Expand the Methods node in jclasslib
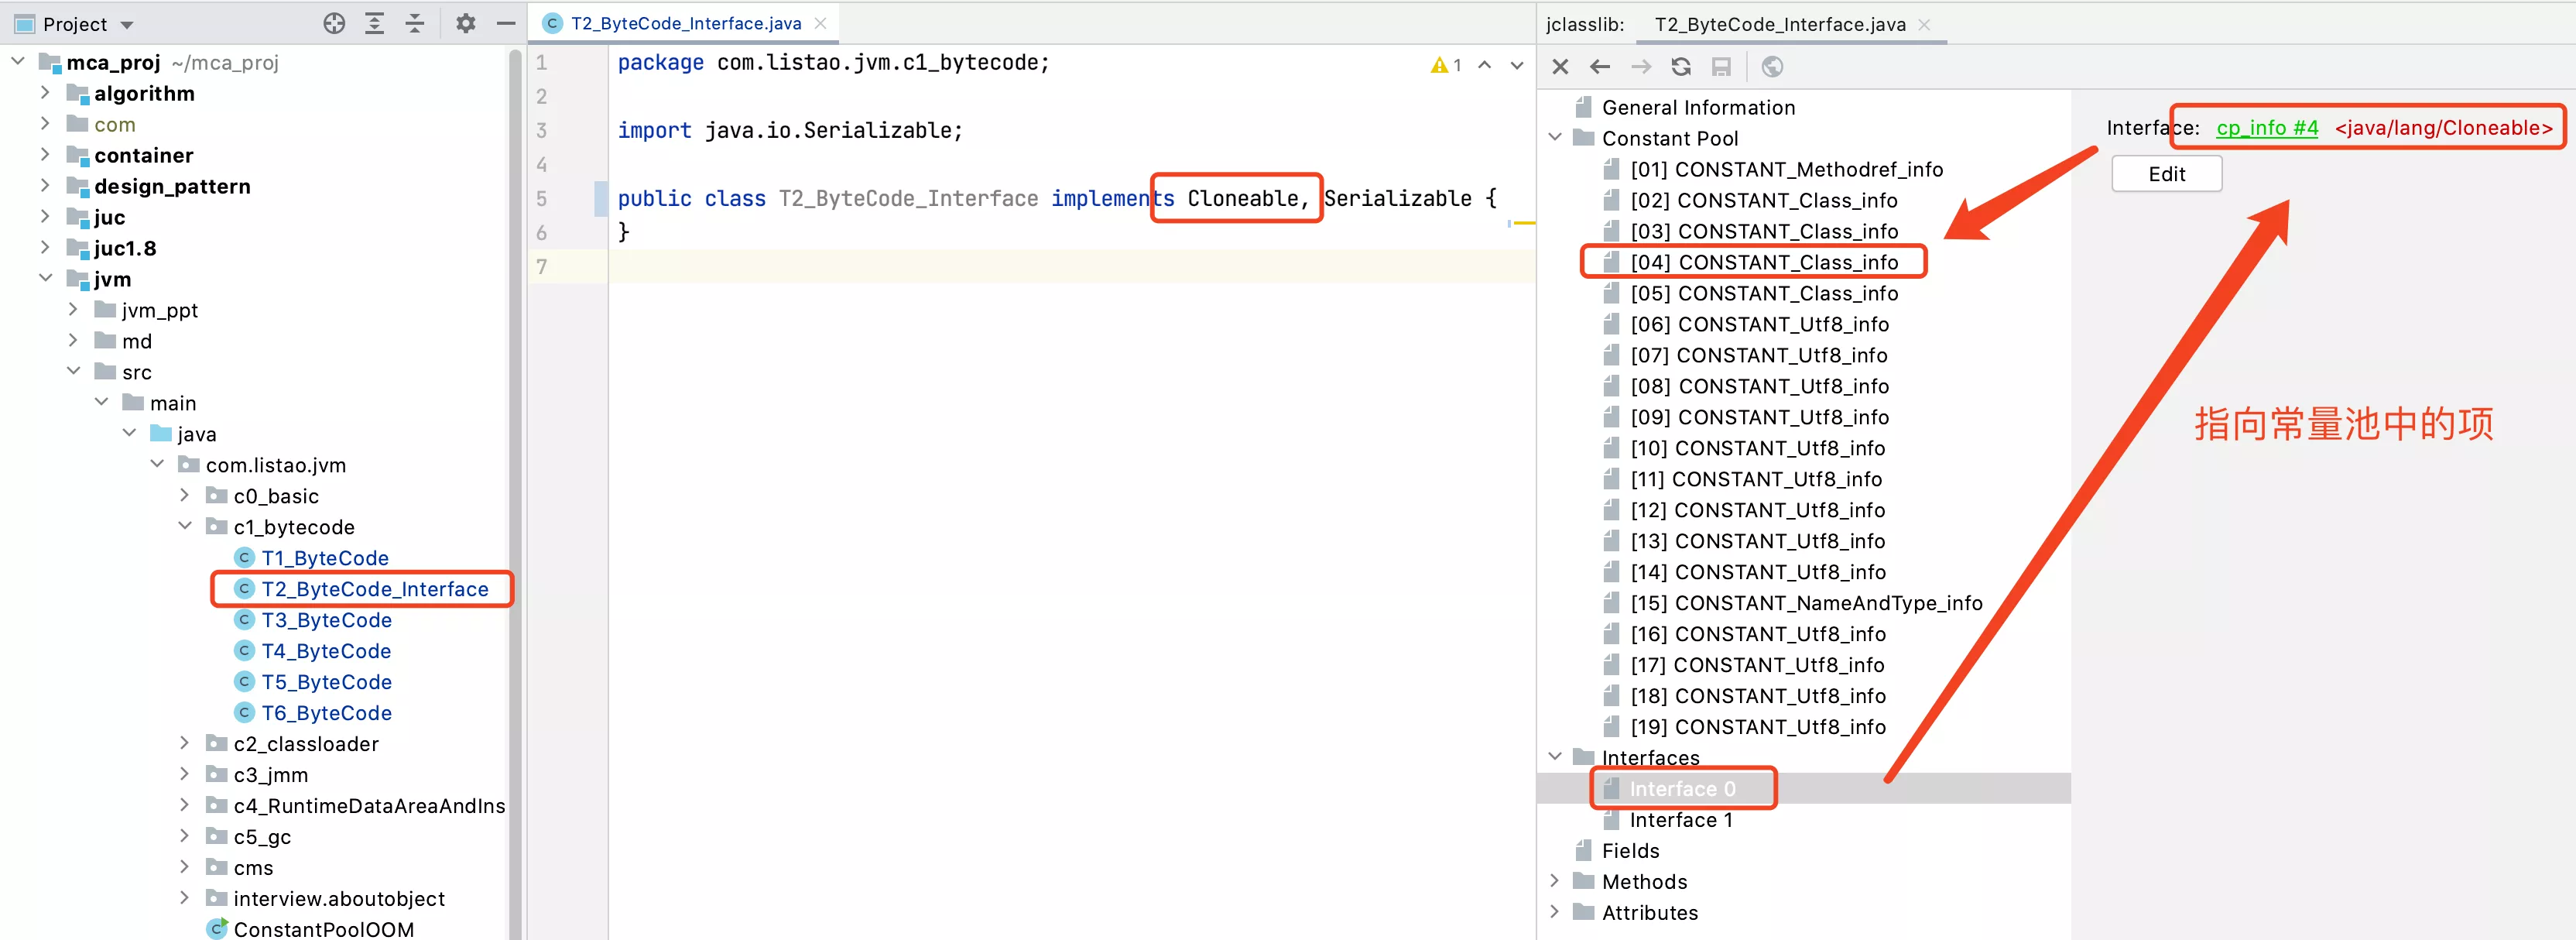 coord(1555,881)
